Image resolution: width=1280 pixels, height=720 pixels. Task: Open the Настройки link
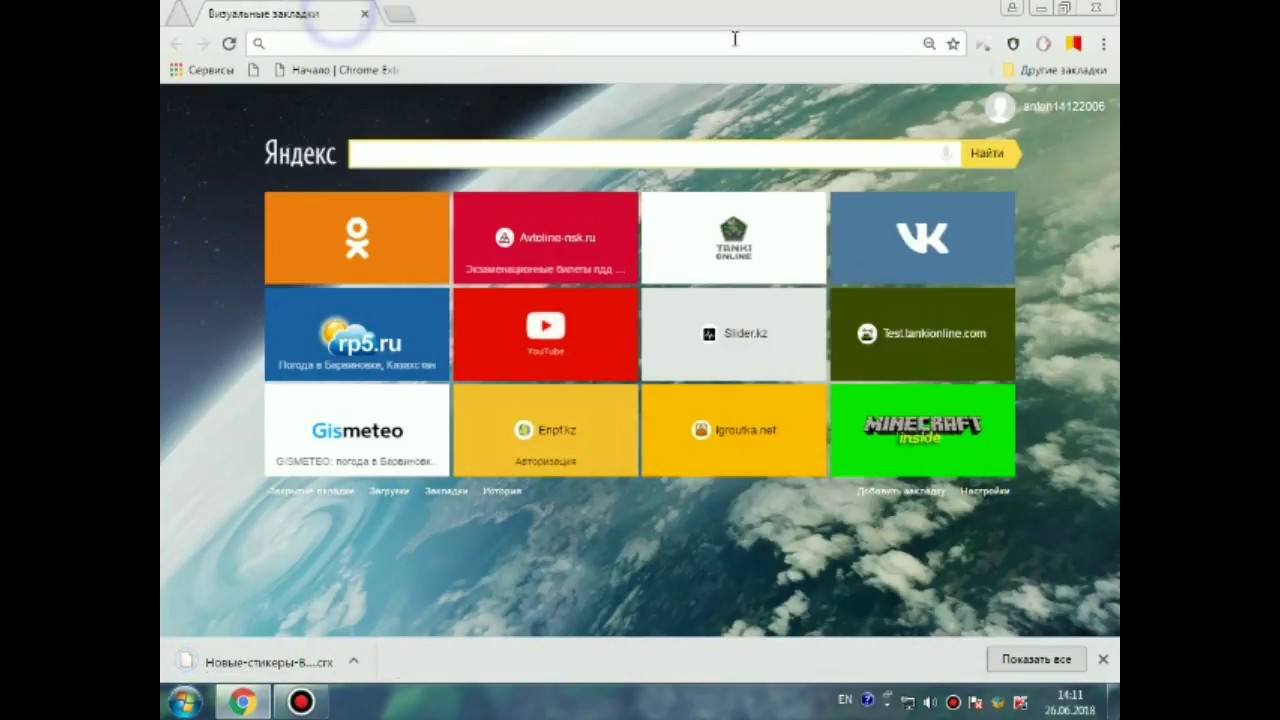pyautogui.click(x=985, y=491)
